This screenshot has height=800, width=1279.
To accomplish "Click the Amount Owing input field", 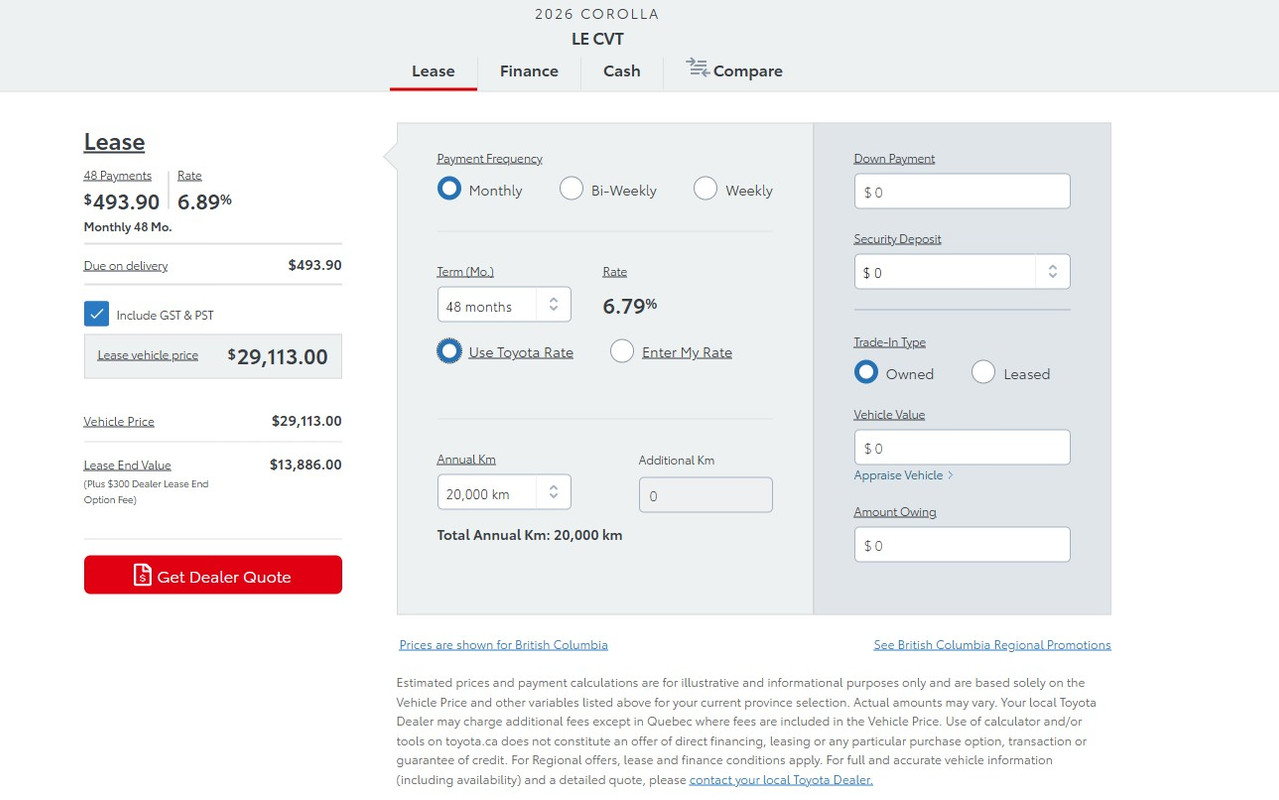I will (x=962, y=544).
